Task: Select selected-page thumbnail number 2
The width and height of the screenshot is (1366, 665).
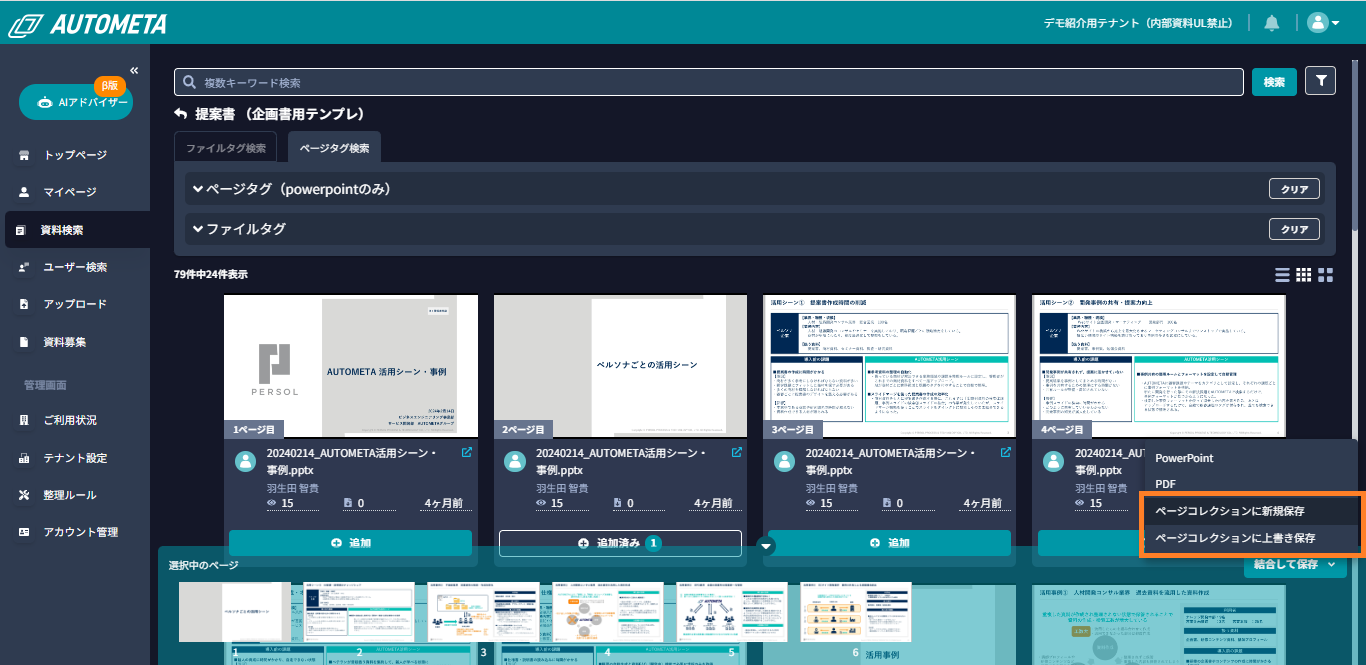Action: [x=358, y=612]
